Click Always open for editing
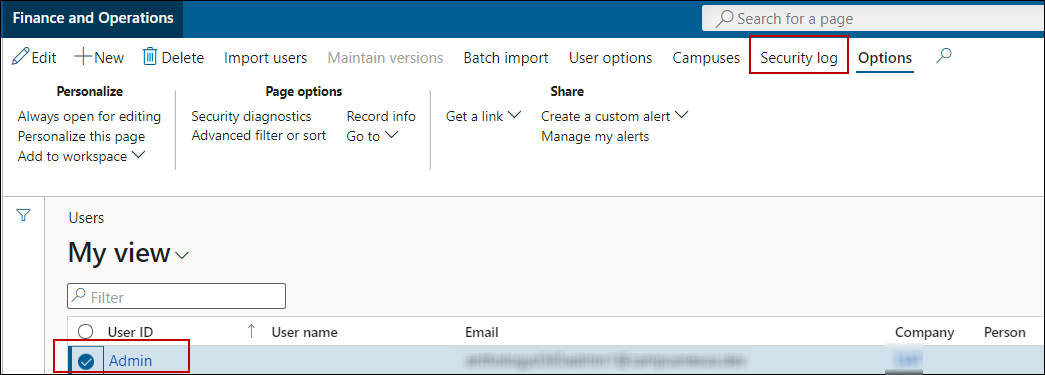This screenshot has height=375, width=1045. (89, 117)
